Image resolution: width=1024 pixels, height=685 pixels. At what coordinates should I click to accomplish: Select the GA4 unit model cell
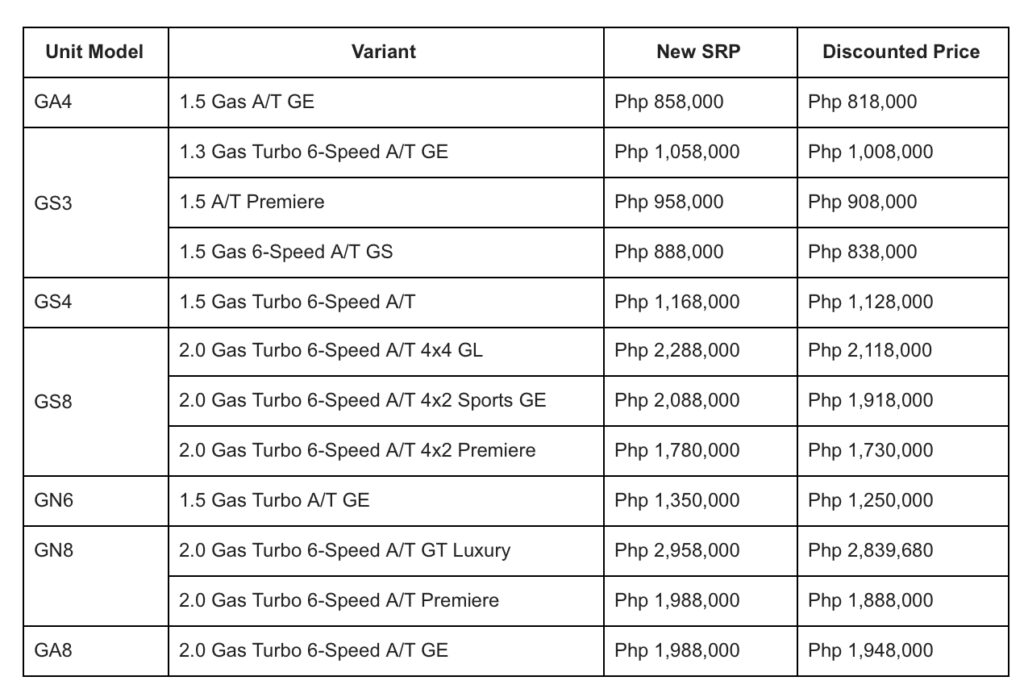pyautogui.click(x=95, y=103)
